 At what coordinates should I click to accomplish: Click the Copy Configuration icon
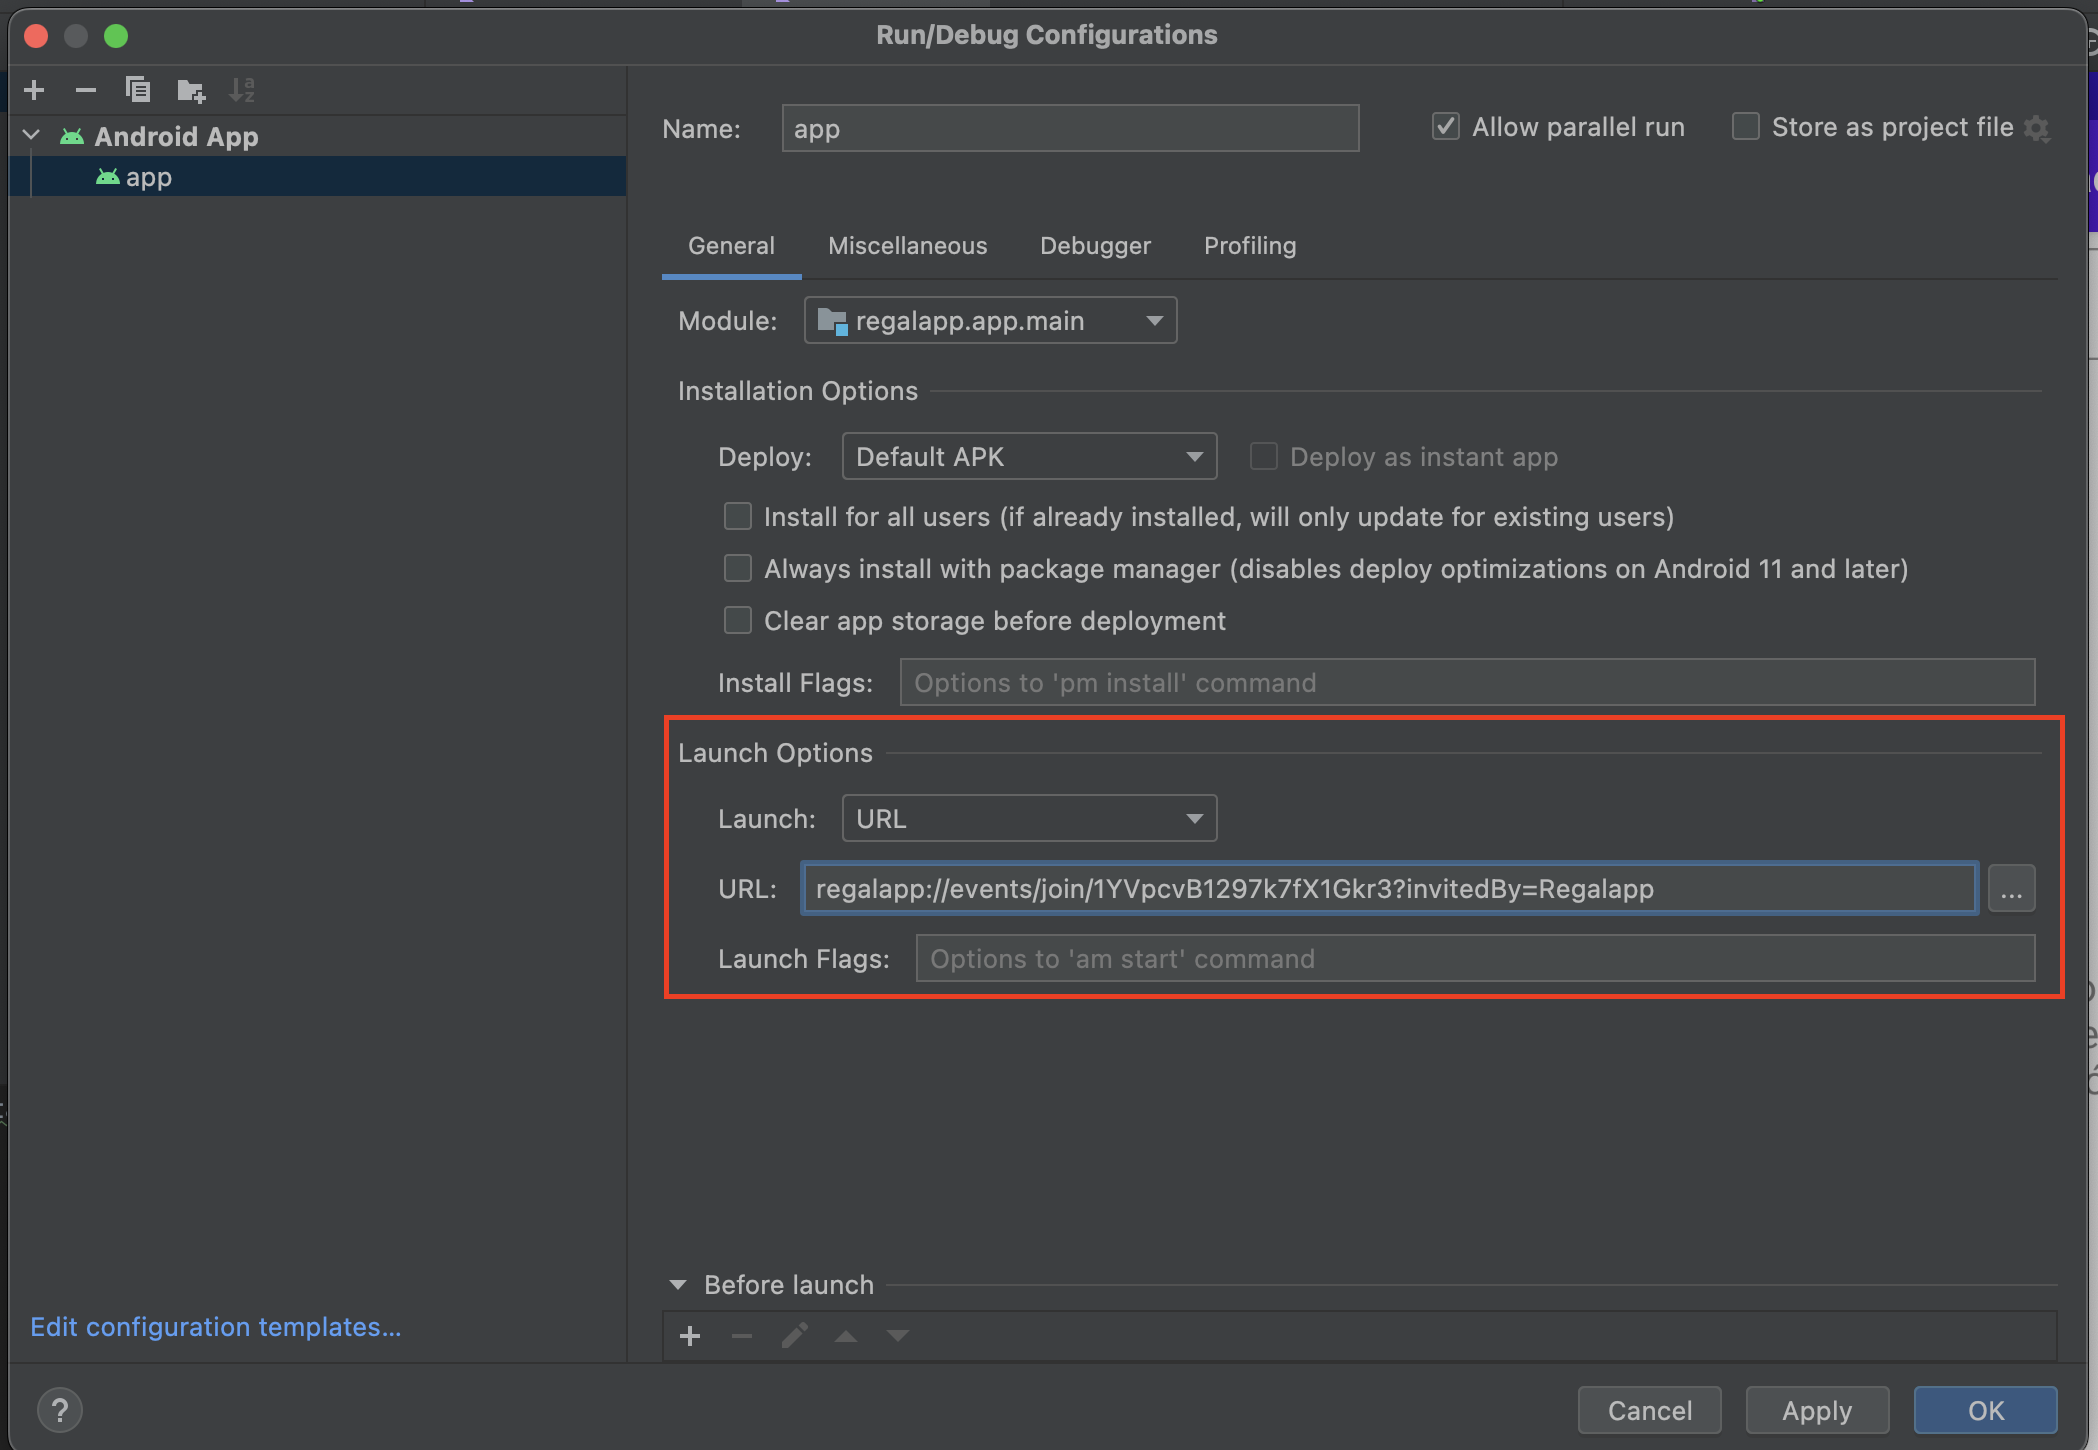click(138, 90)
